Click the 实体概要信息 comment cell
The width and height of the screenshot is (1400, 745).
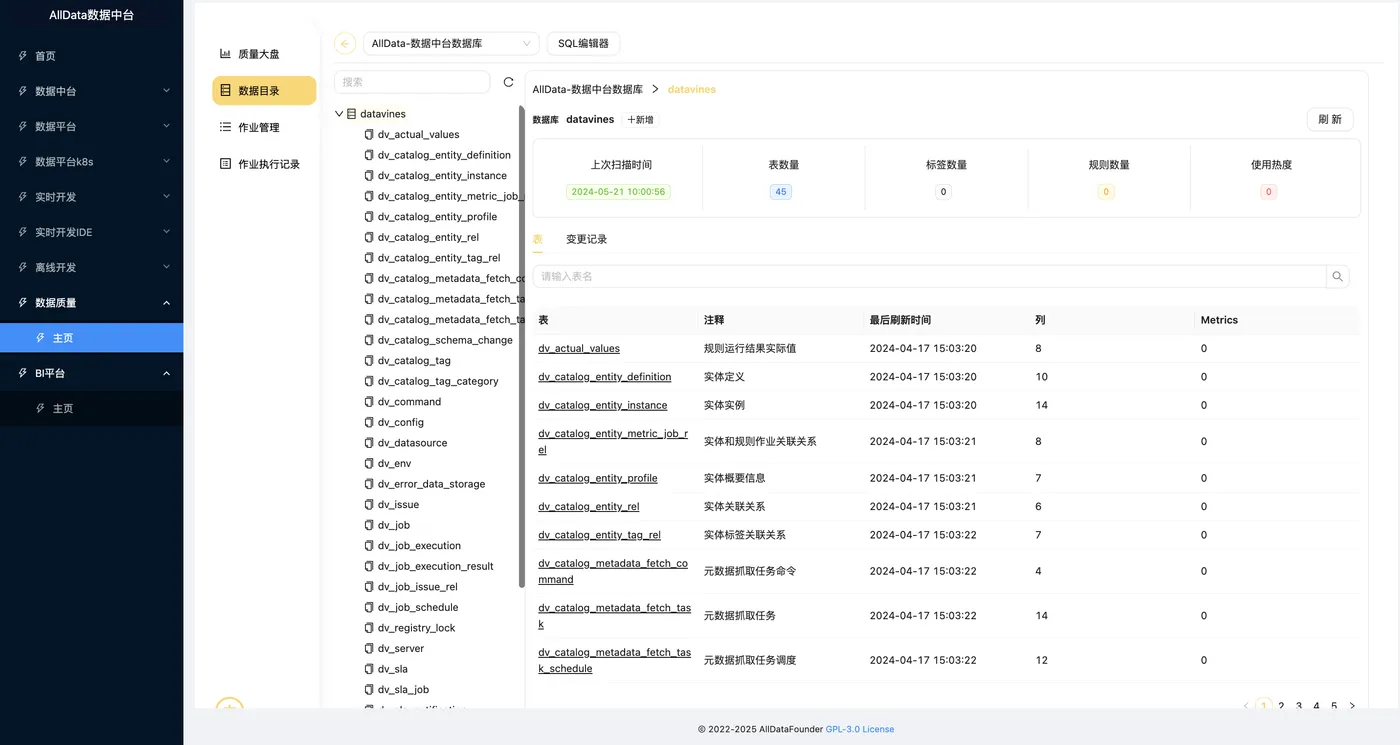[x=735, y=478]
